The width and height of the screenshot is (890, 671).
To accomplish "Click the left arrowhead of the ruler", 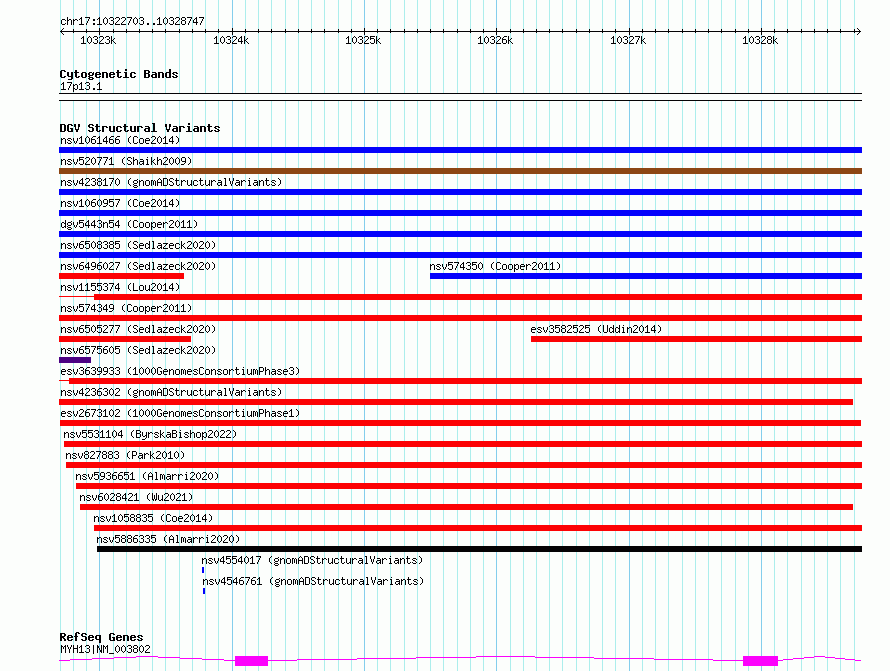I will 62,32.
